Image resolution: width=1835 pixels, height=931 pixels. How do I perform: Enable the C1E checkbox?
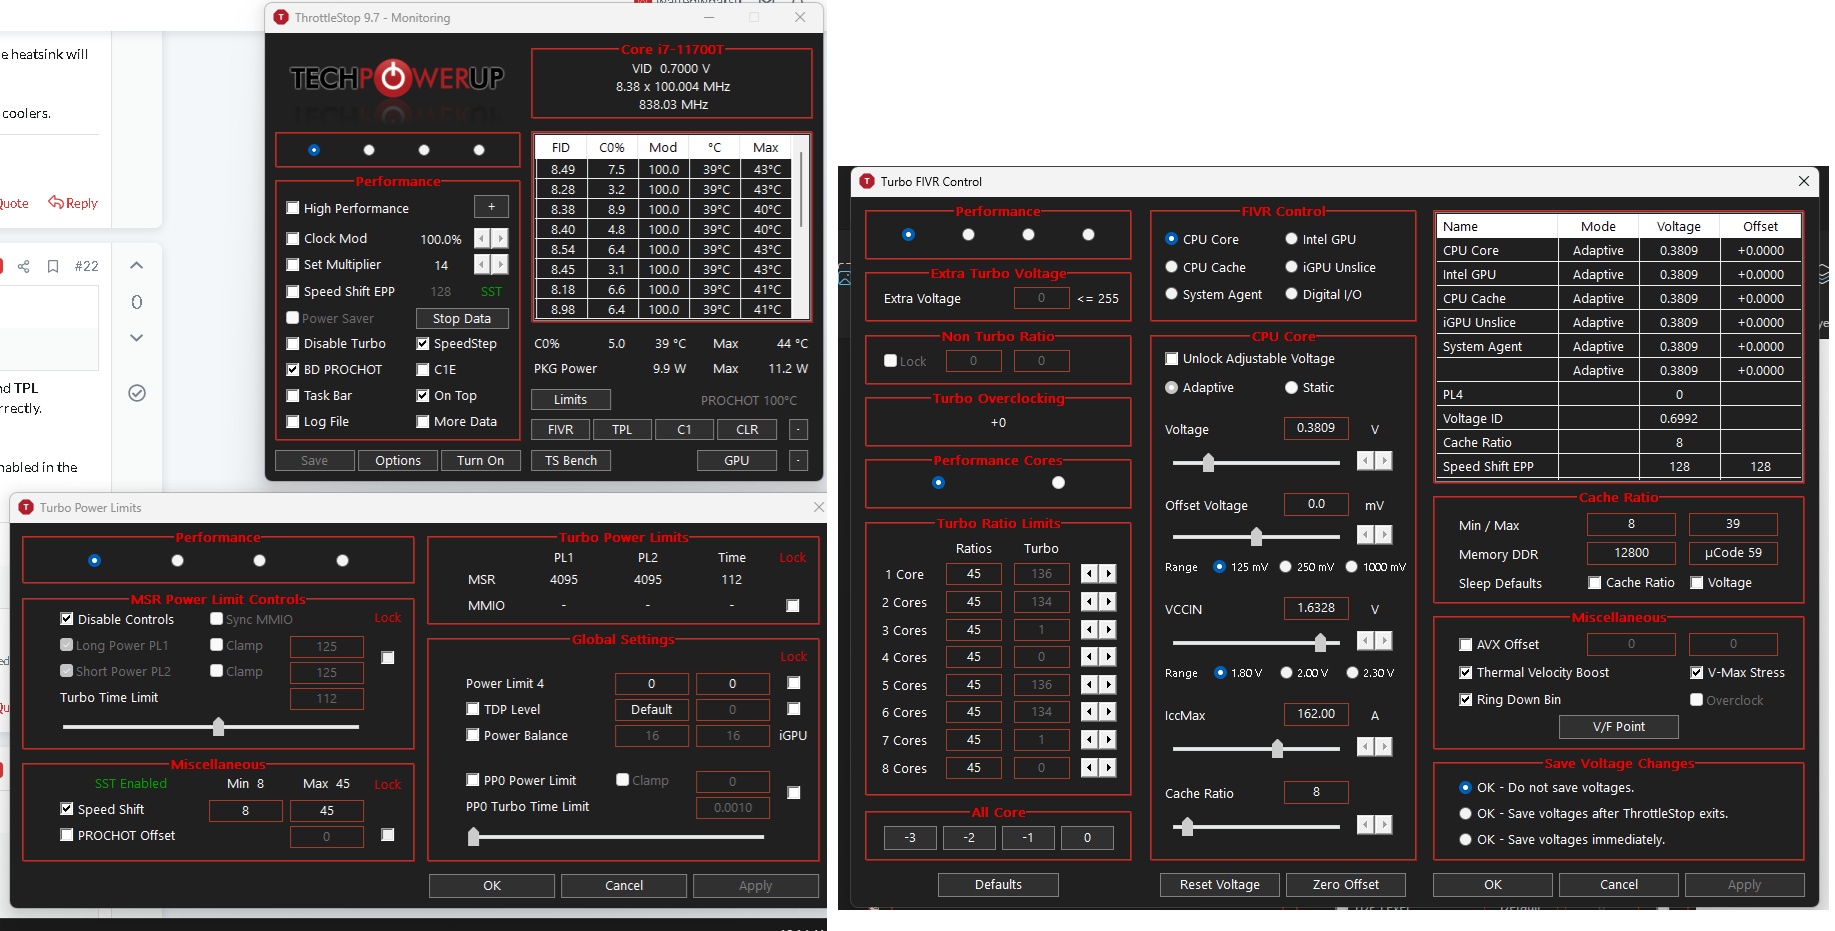pos(423,369)
